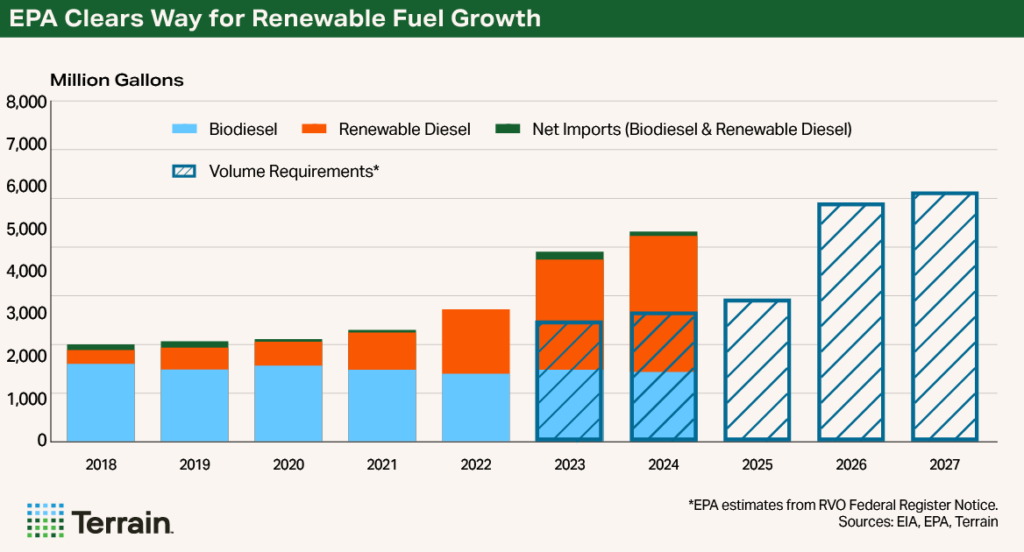This screenshot has width=1024, height=552.
Task: Click the chart title 'EPA Clears Way for Renewable Fuel Growth'
Action: (275, 18)
